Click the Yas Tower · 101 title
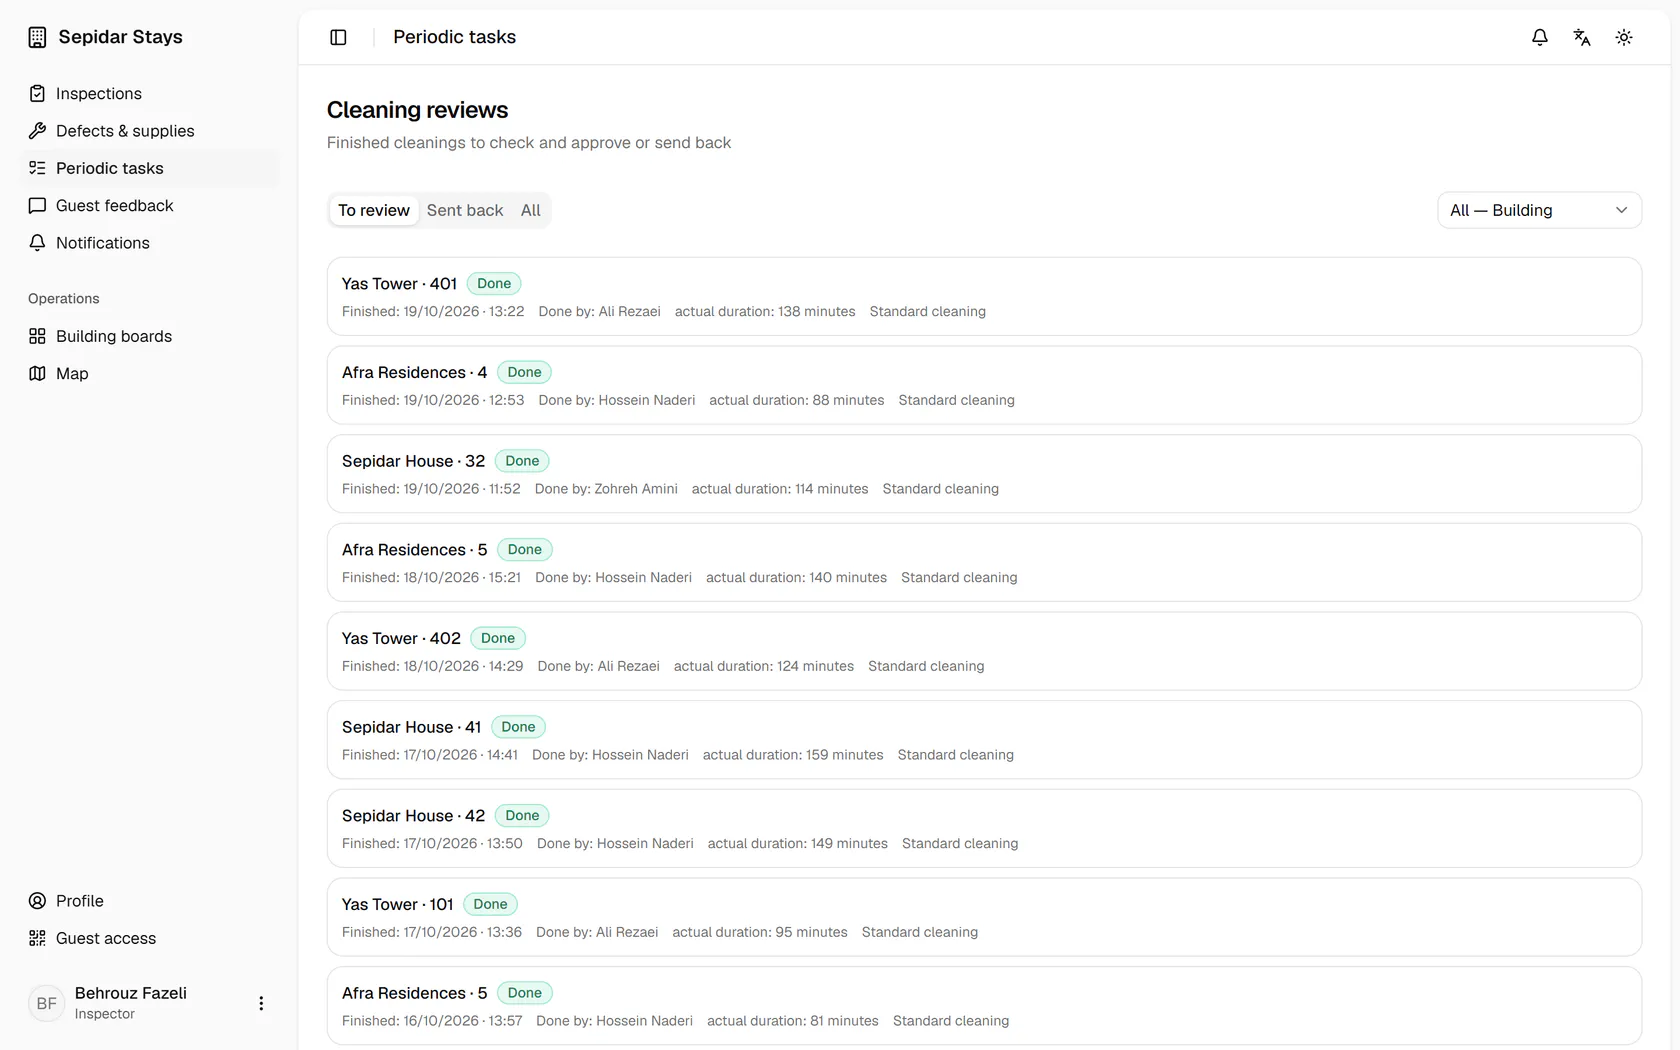Image resolution: width=1680 pixels, height=1050 pixels. pyautogui.click(x=397, y=904)
